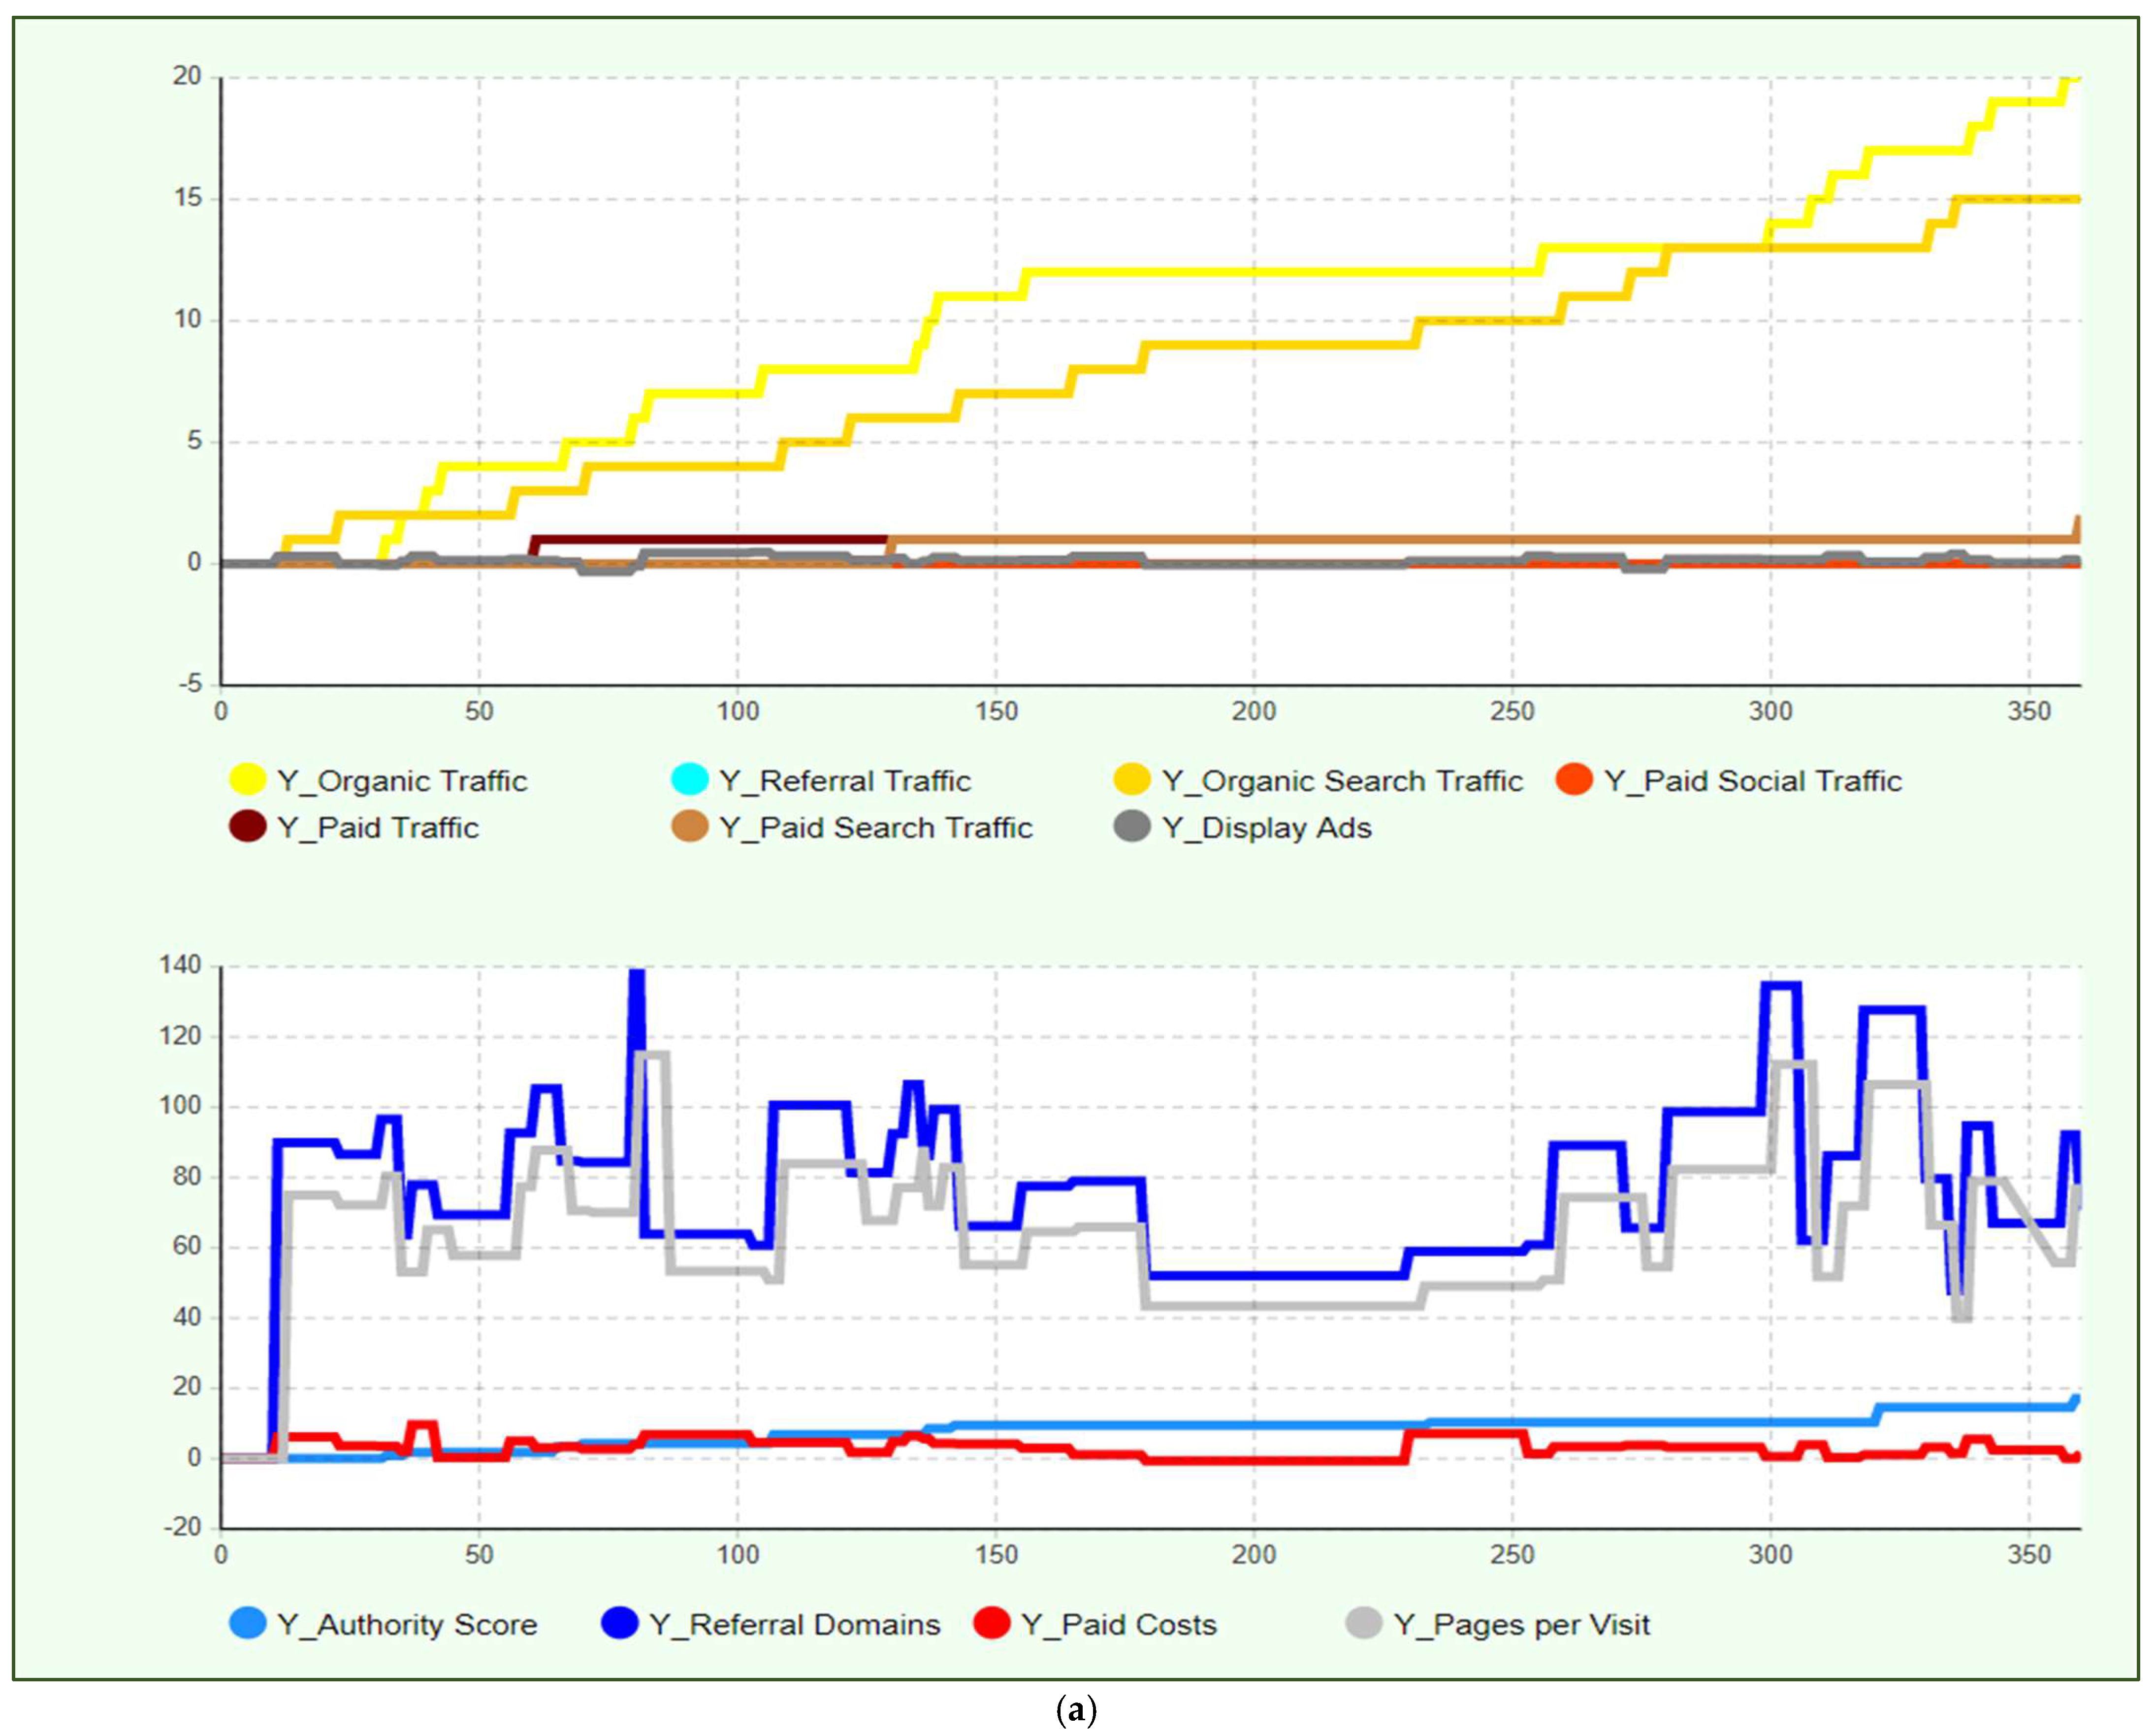Click the dark red Y_Paid Traffic legend dot
The image size is (2156, 1735).
click(247, 826)
